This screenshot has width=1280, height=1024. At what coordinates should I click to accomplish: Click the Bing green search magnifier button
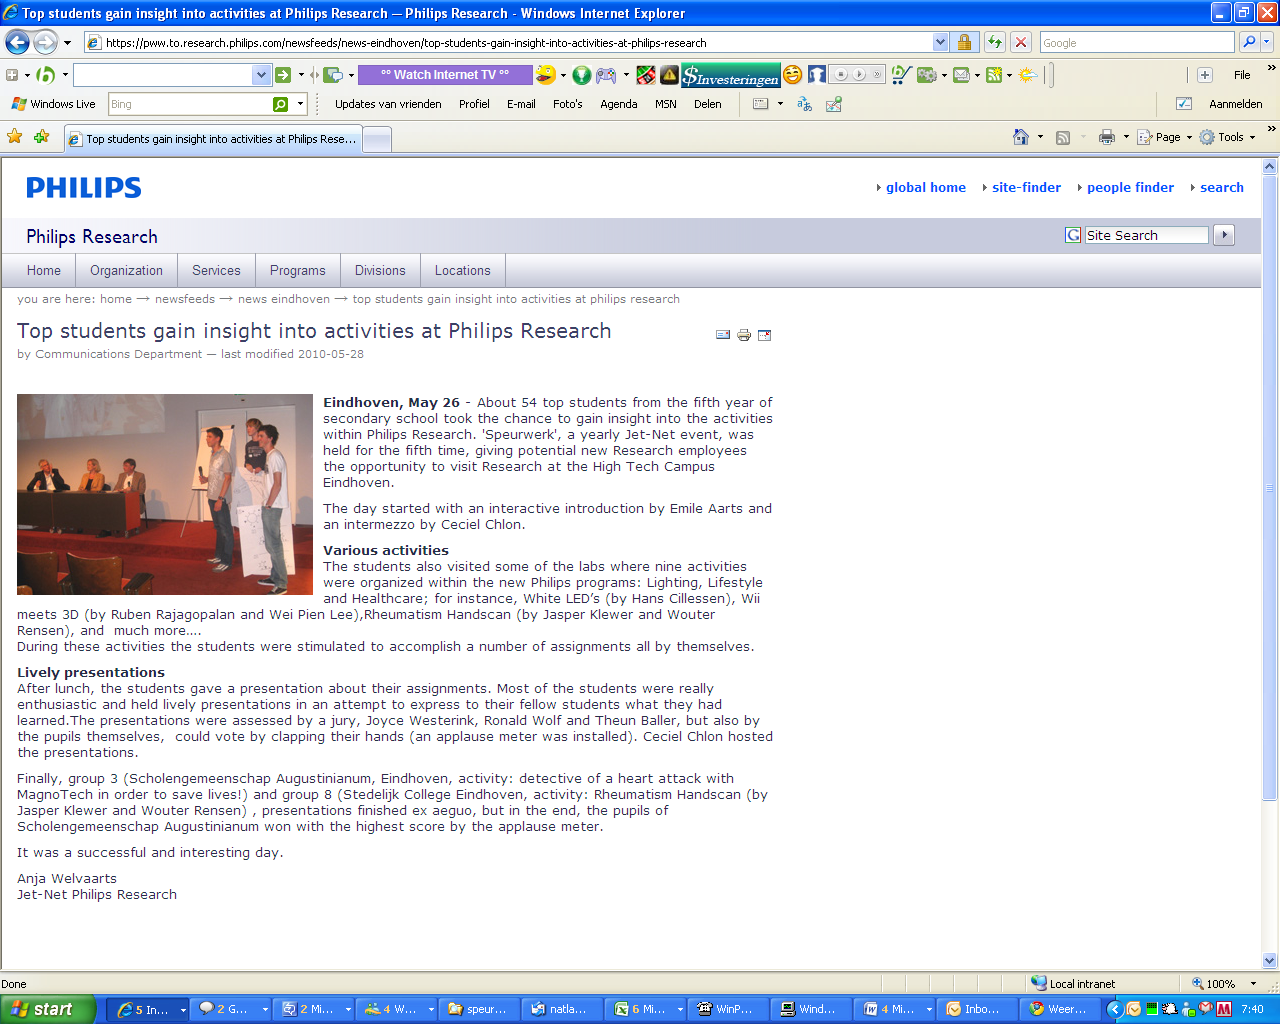click(x=281, y=104)
